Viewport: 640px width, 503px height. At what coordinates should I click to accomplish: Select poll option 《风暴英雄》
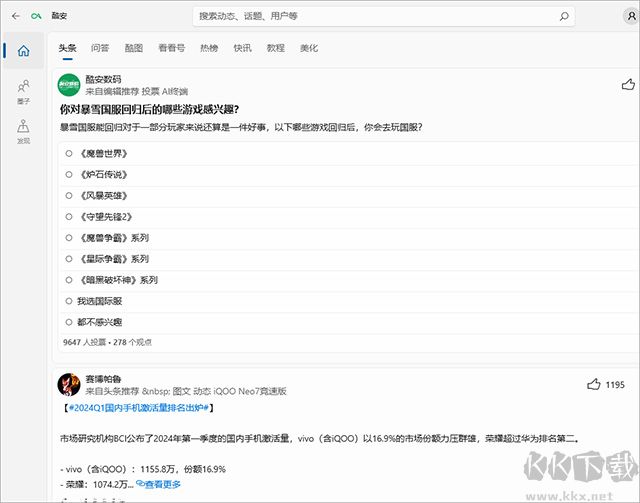pos(69,196)
